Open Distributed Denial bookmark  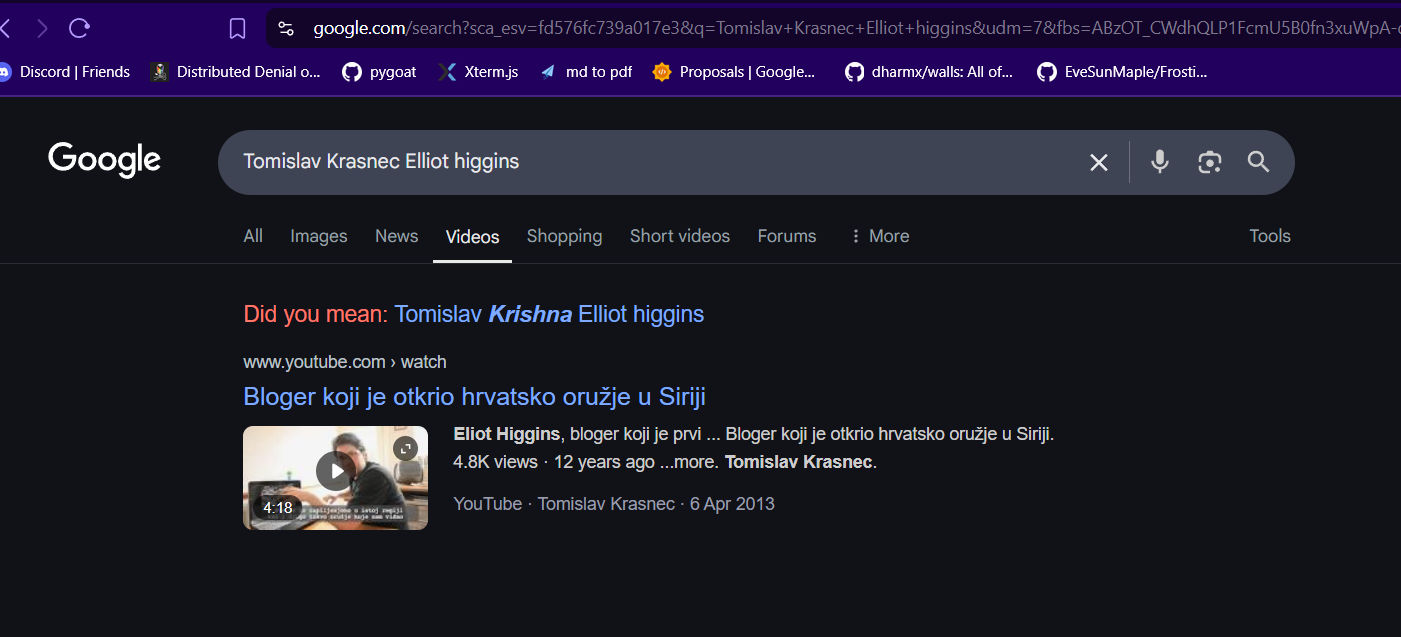pyautogui.click(x=236, y=72)
